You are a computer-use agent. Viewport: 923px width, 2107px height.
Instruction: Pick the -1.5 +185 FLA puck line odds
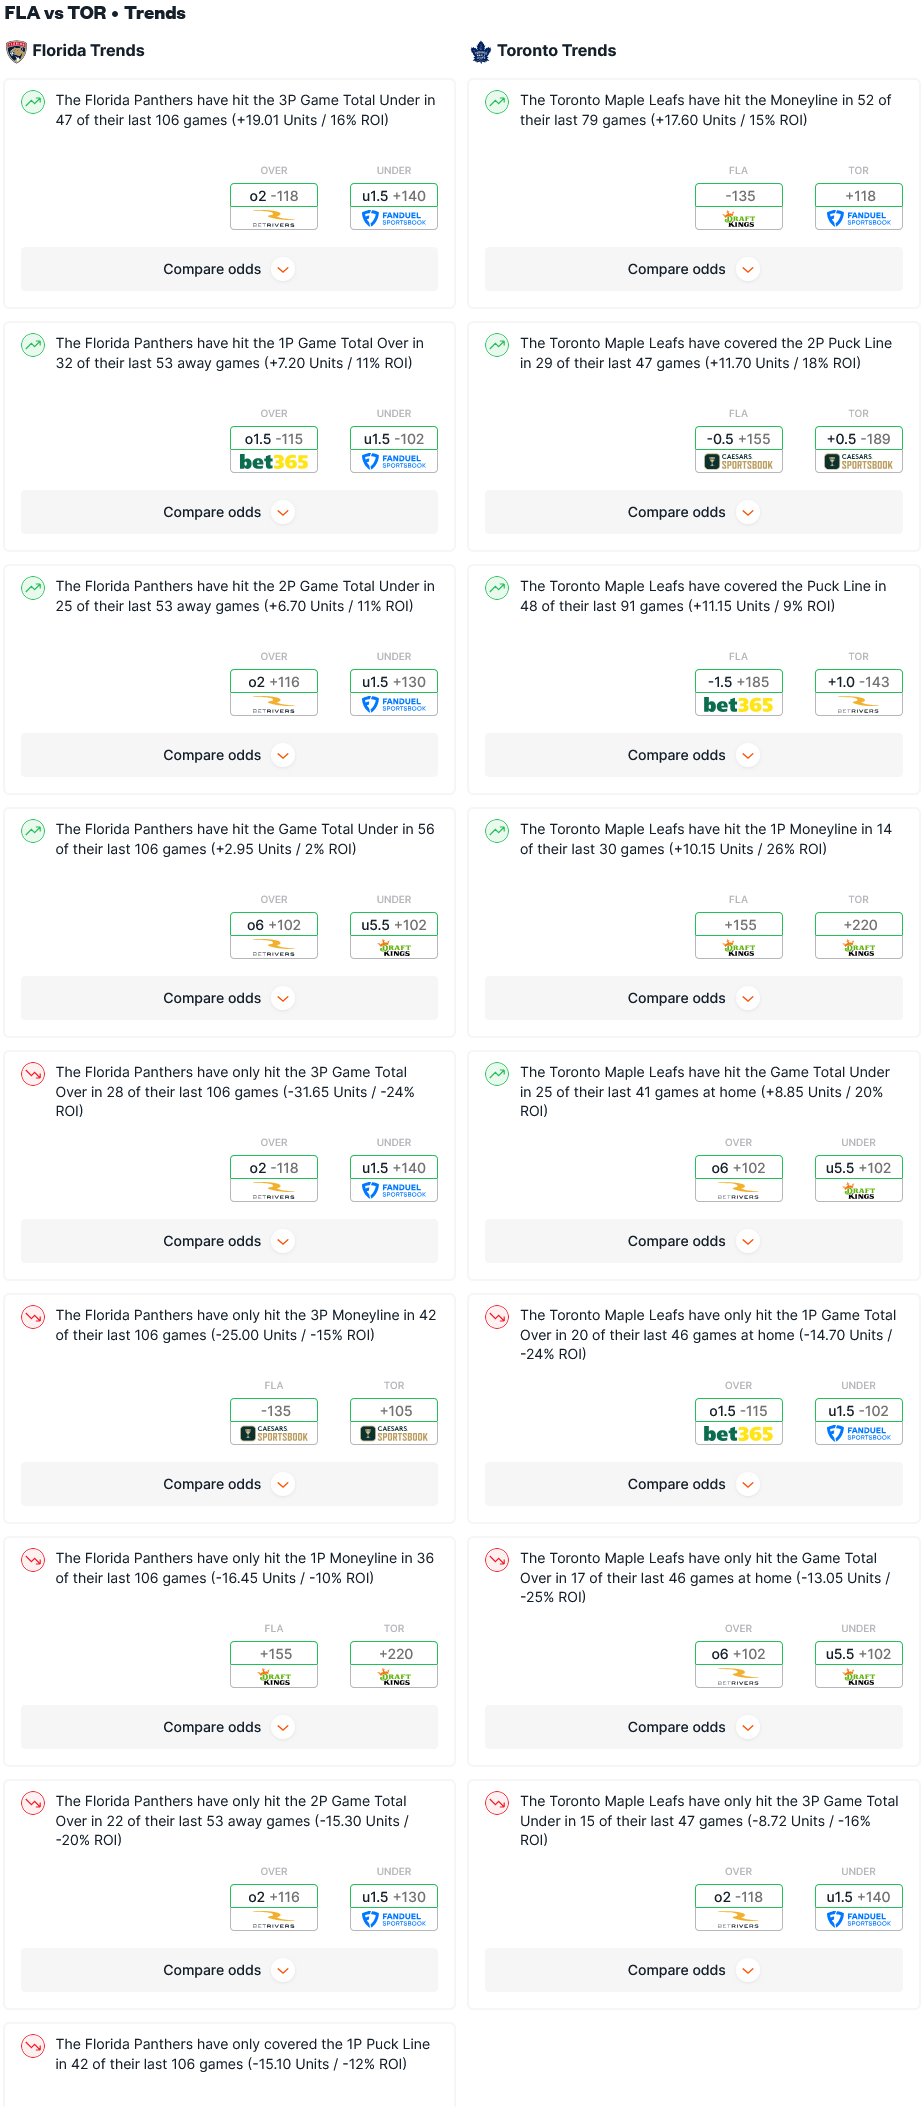click(739, 682)
